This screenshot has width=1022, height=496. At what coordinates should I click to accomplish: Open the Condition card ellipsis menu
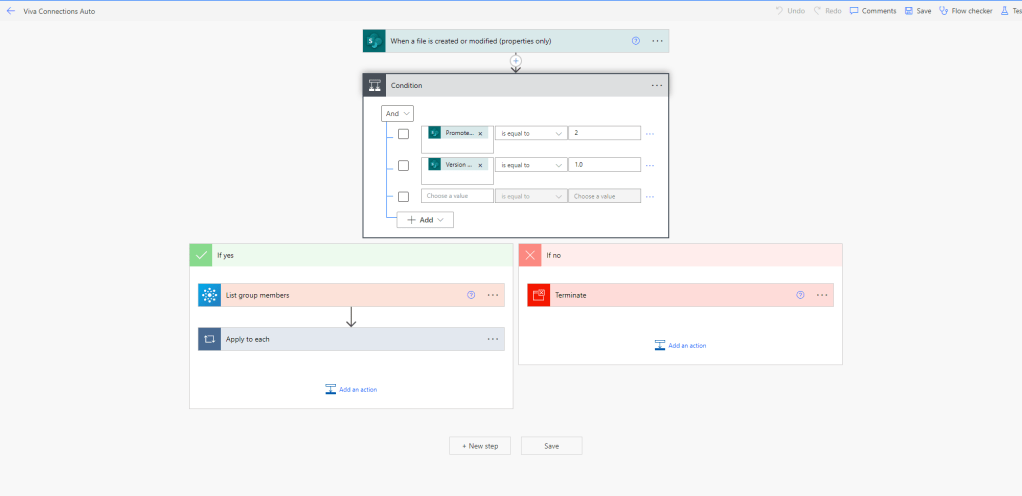657,85
